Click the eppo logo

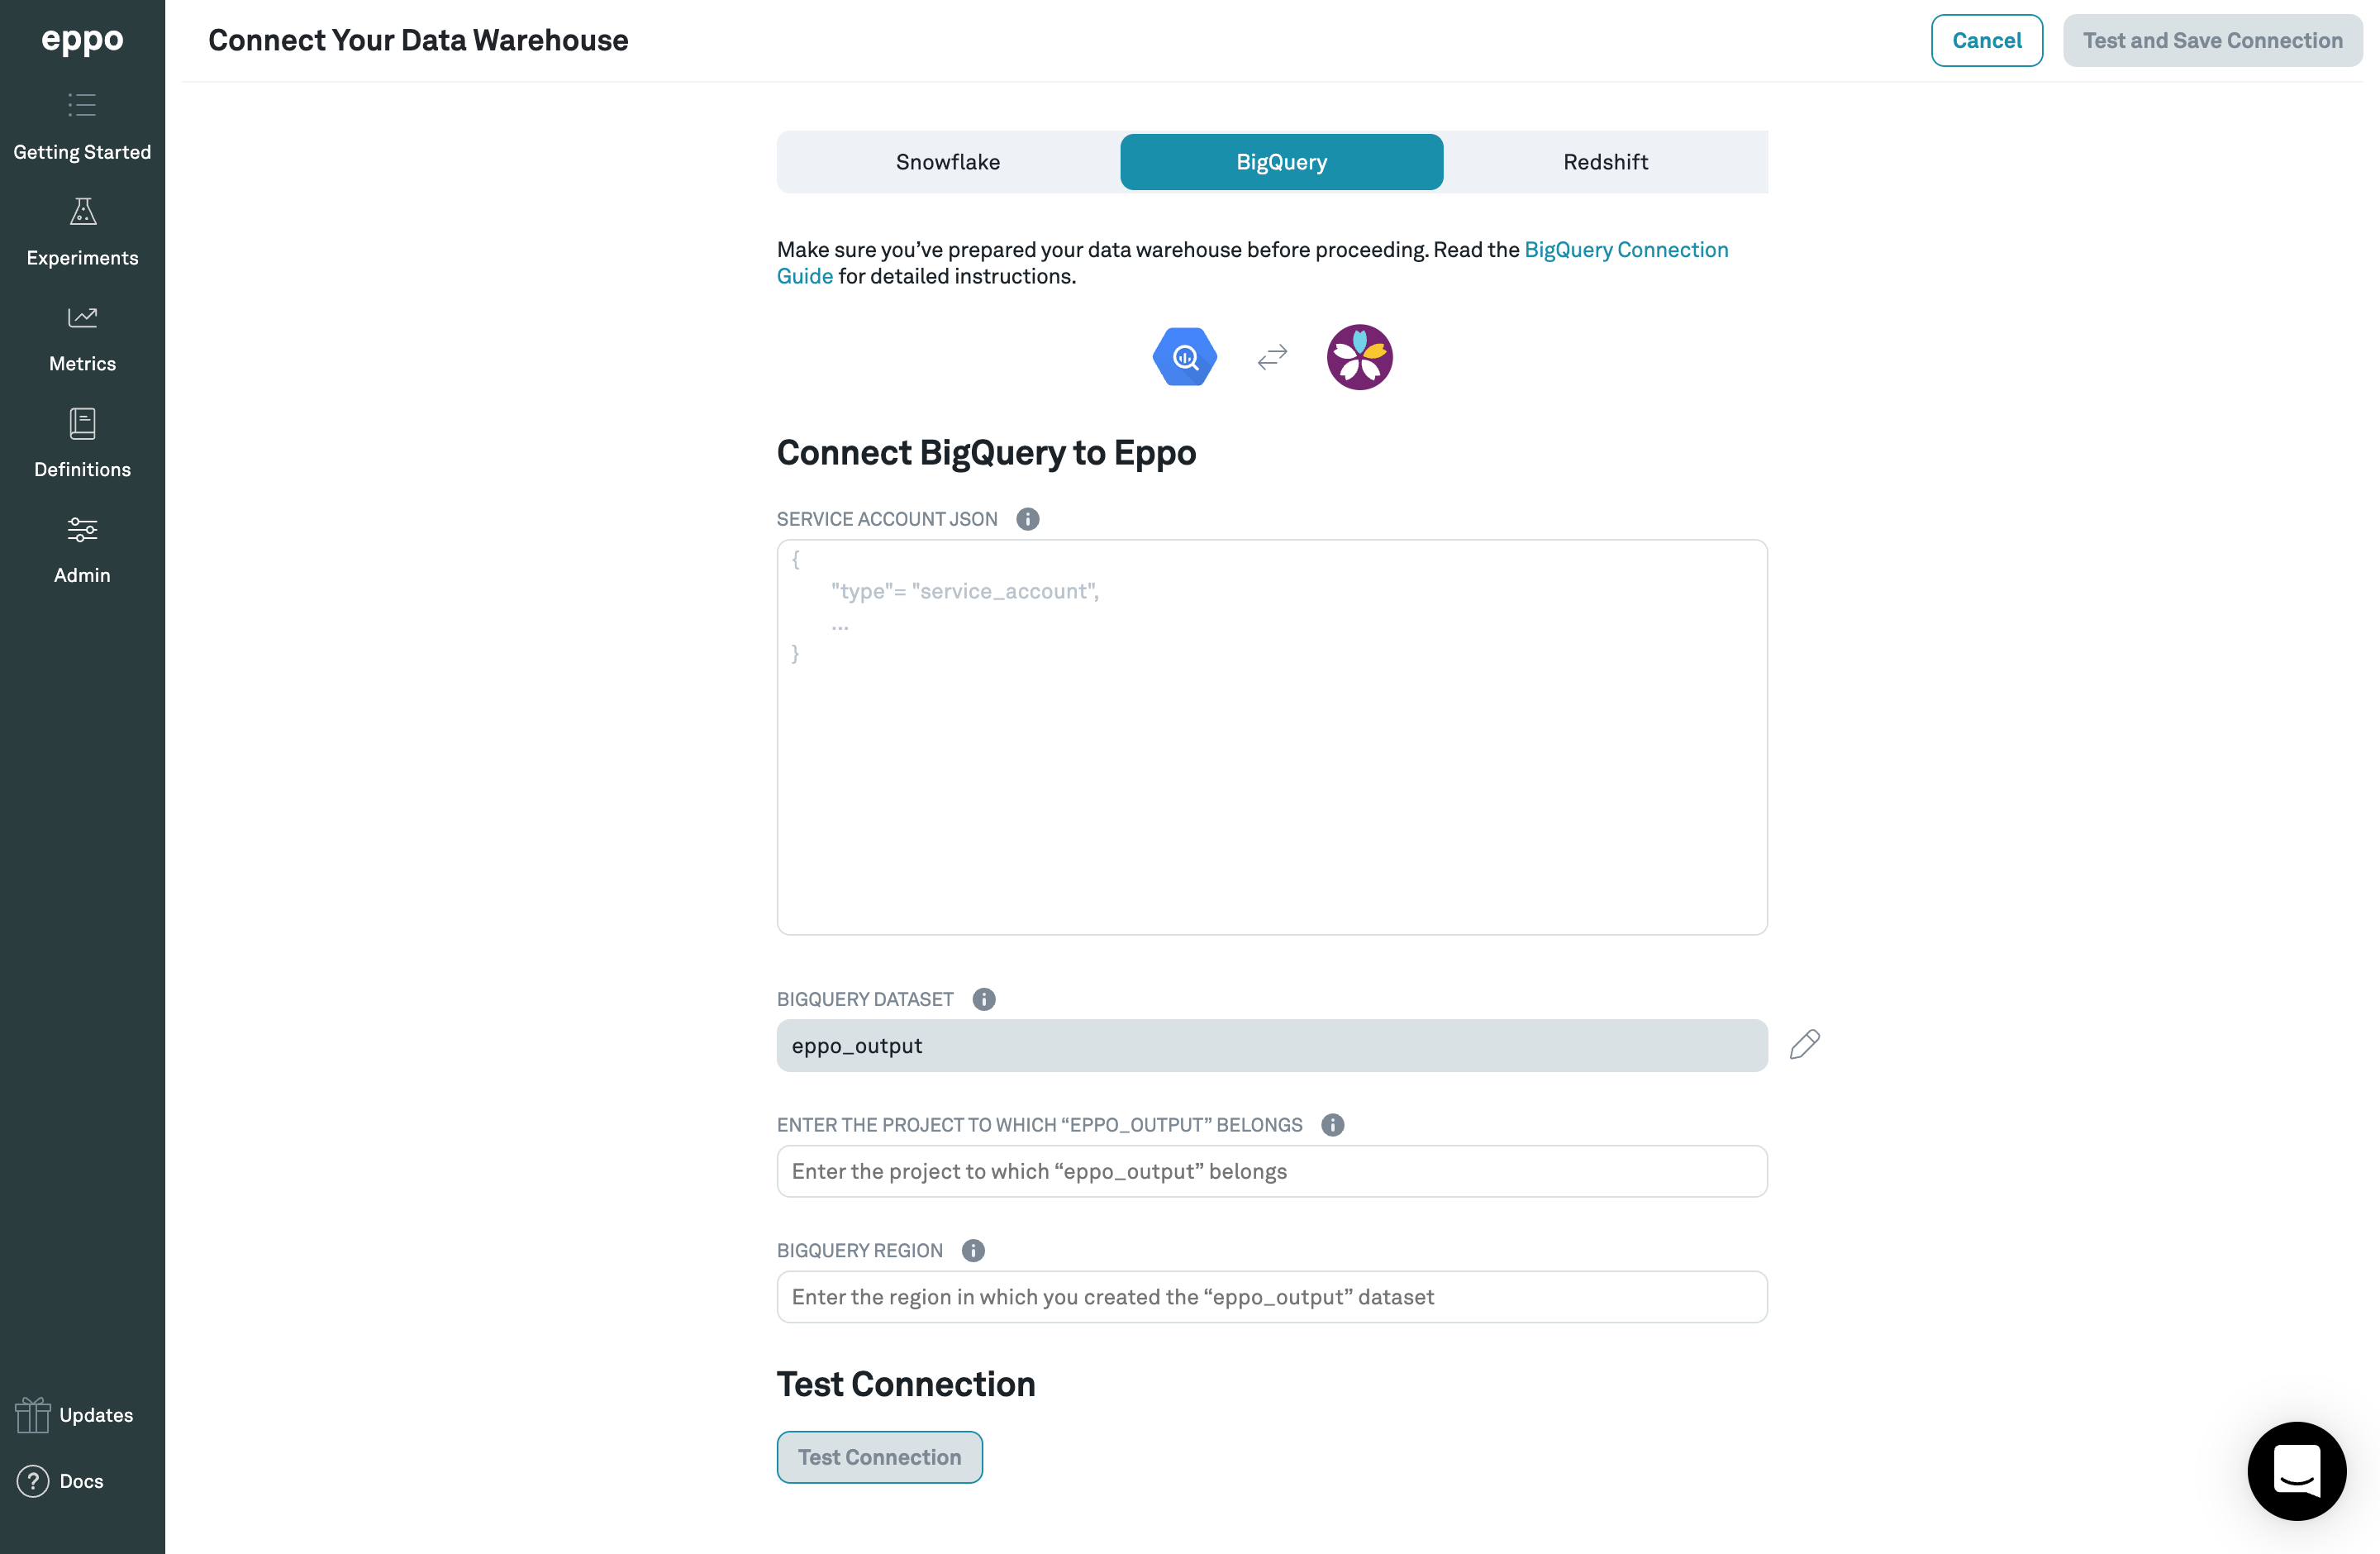(82, 40)
